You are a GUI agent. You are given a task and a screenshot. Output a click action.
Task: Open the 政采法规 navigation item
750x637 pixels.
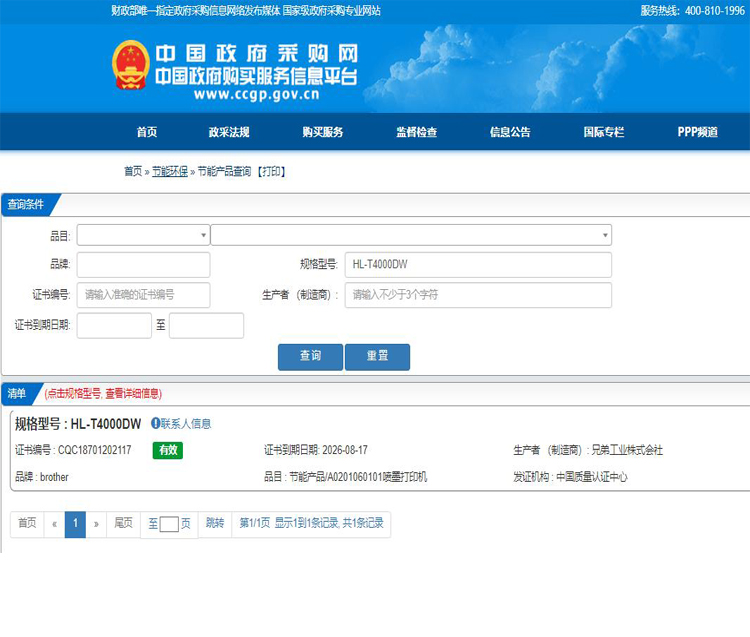[229, 132]
